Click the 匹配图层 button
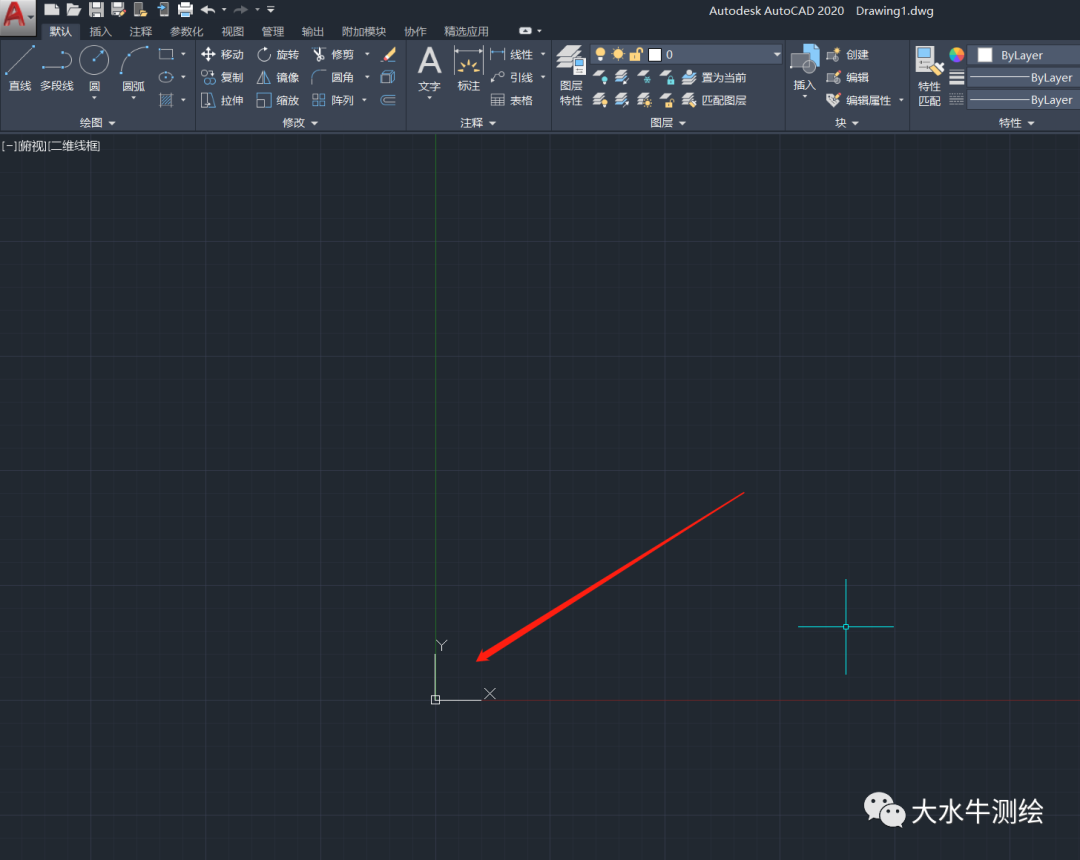This screenshot has height=860, width=1080. point(714,100)
